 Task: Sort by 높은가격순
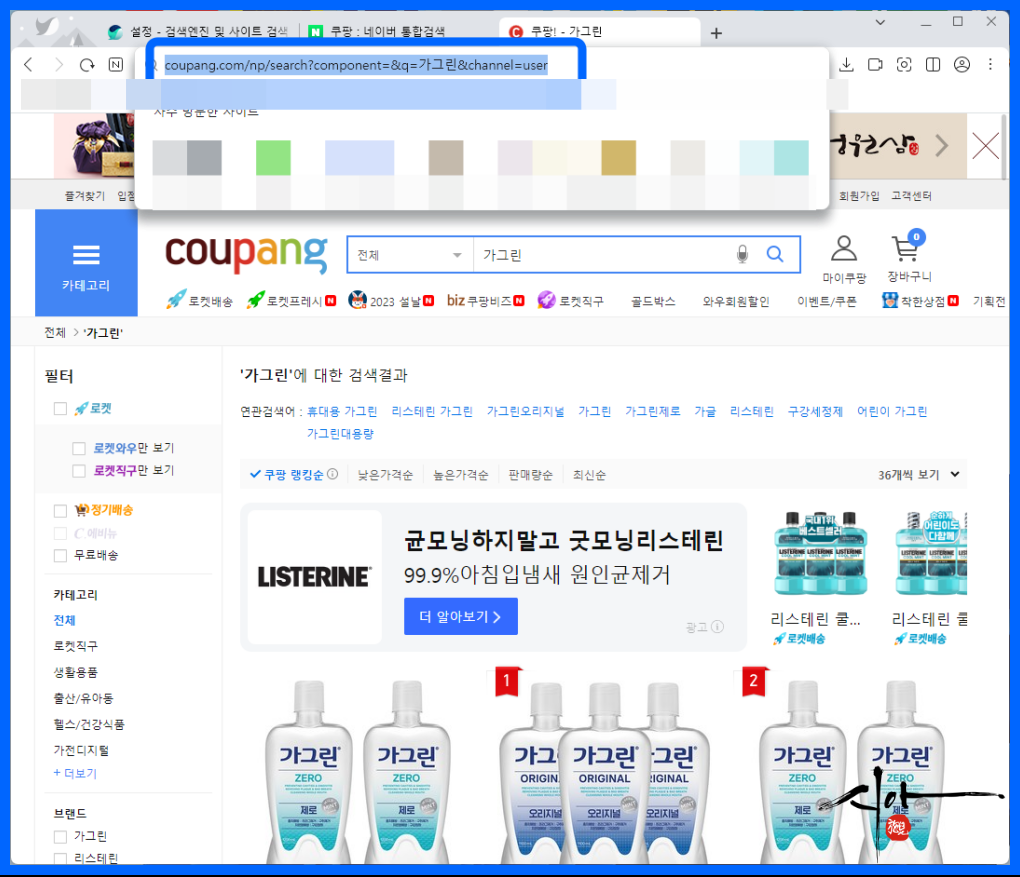461,475
